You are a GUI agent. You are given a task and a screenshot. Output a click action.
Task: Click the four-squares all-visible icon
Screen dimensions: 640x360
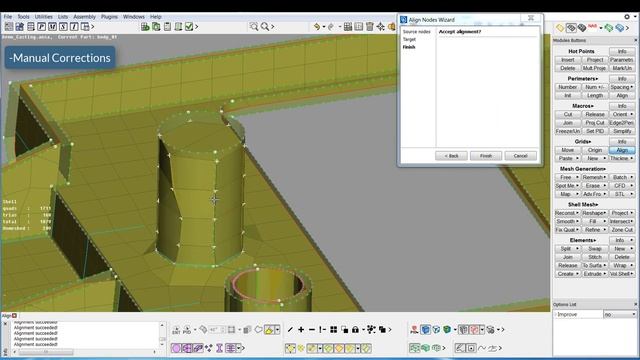(333, 329)
